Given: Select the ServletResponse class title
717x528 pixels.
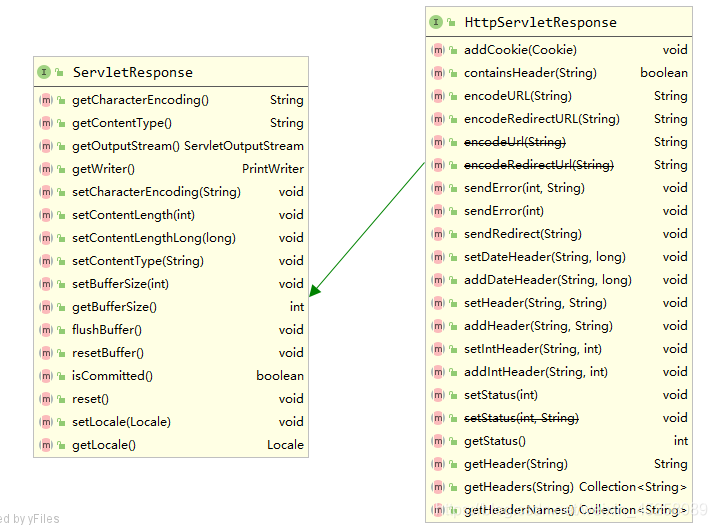Looking at the screenshot, I should (133, 72).
